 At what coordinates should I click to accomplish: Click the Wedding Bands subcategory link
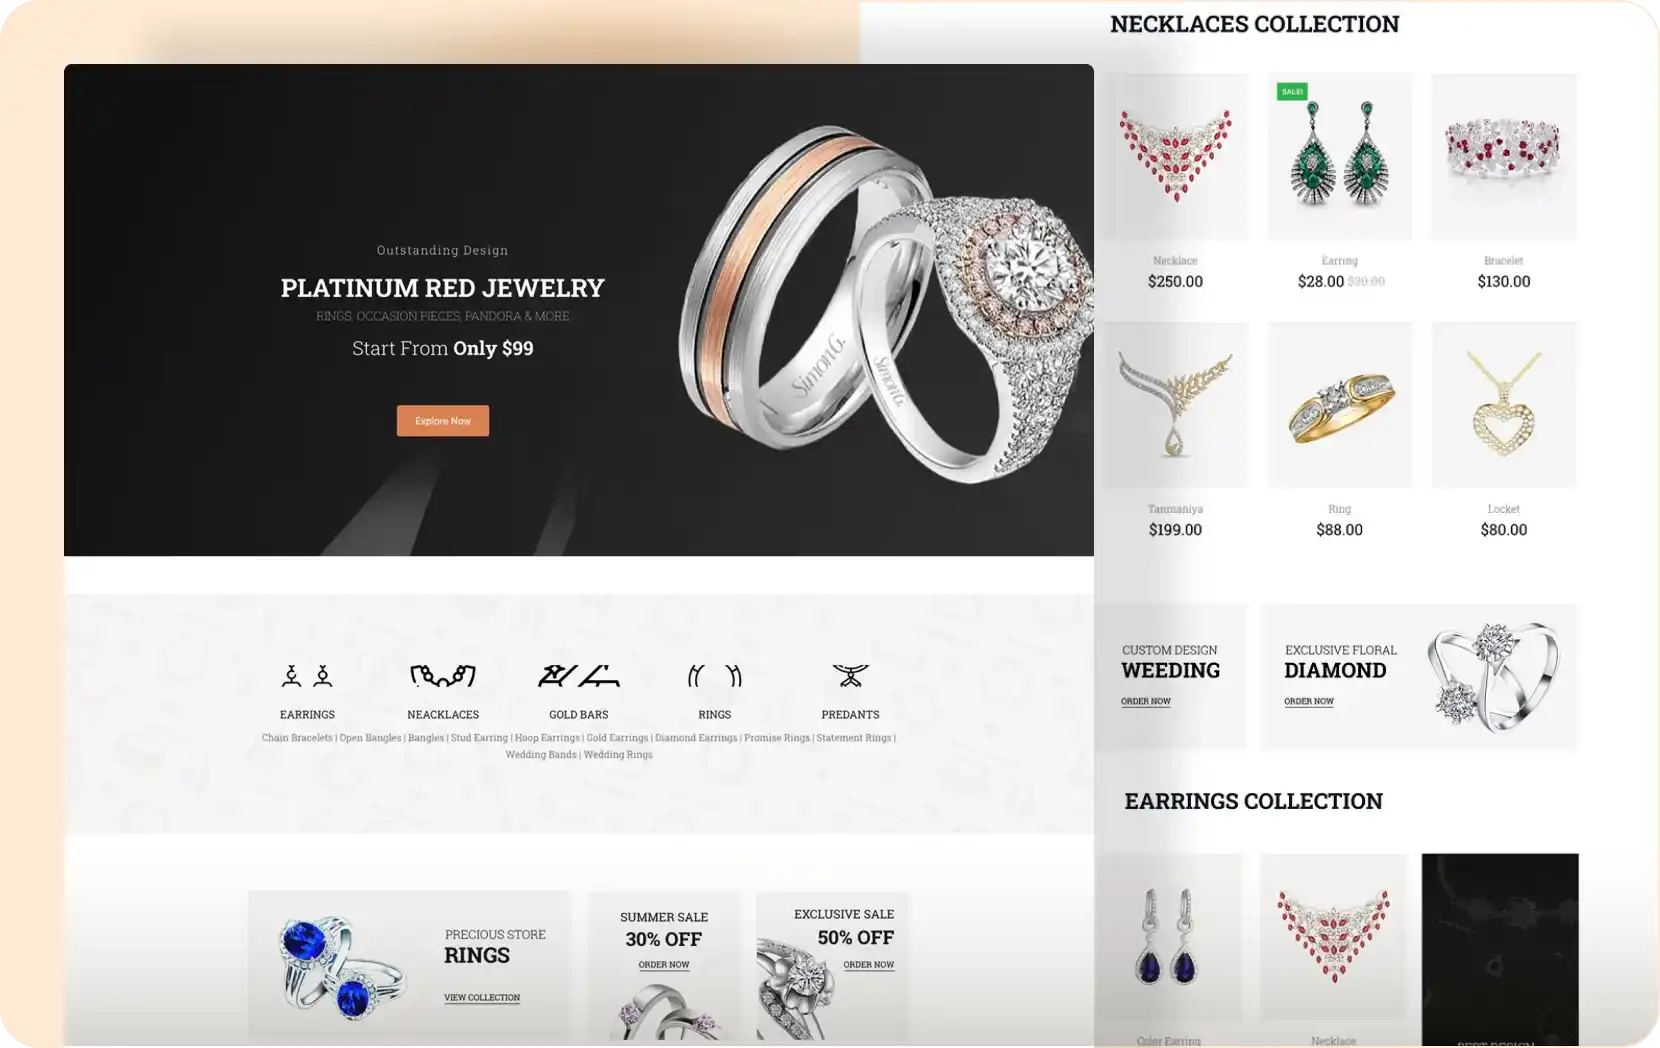pyautogui.click(x=541, y=755)
